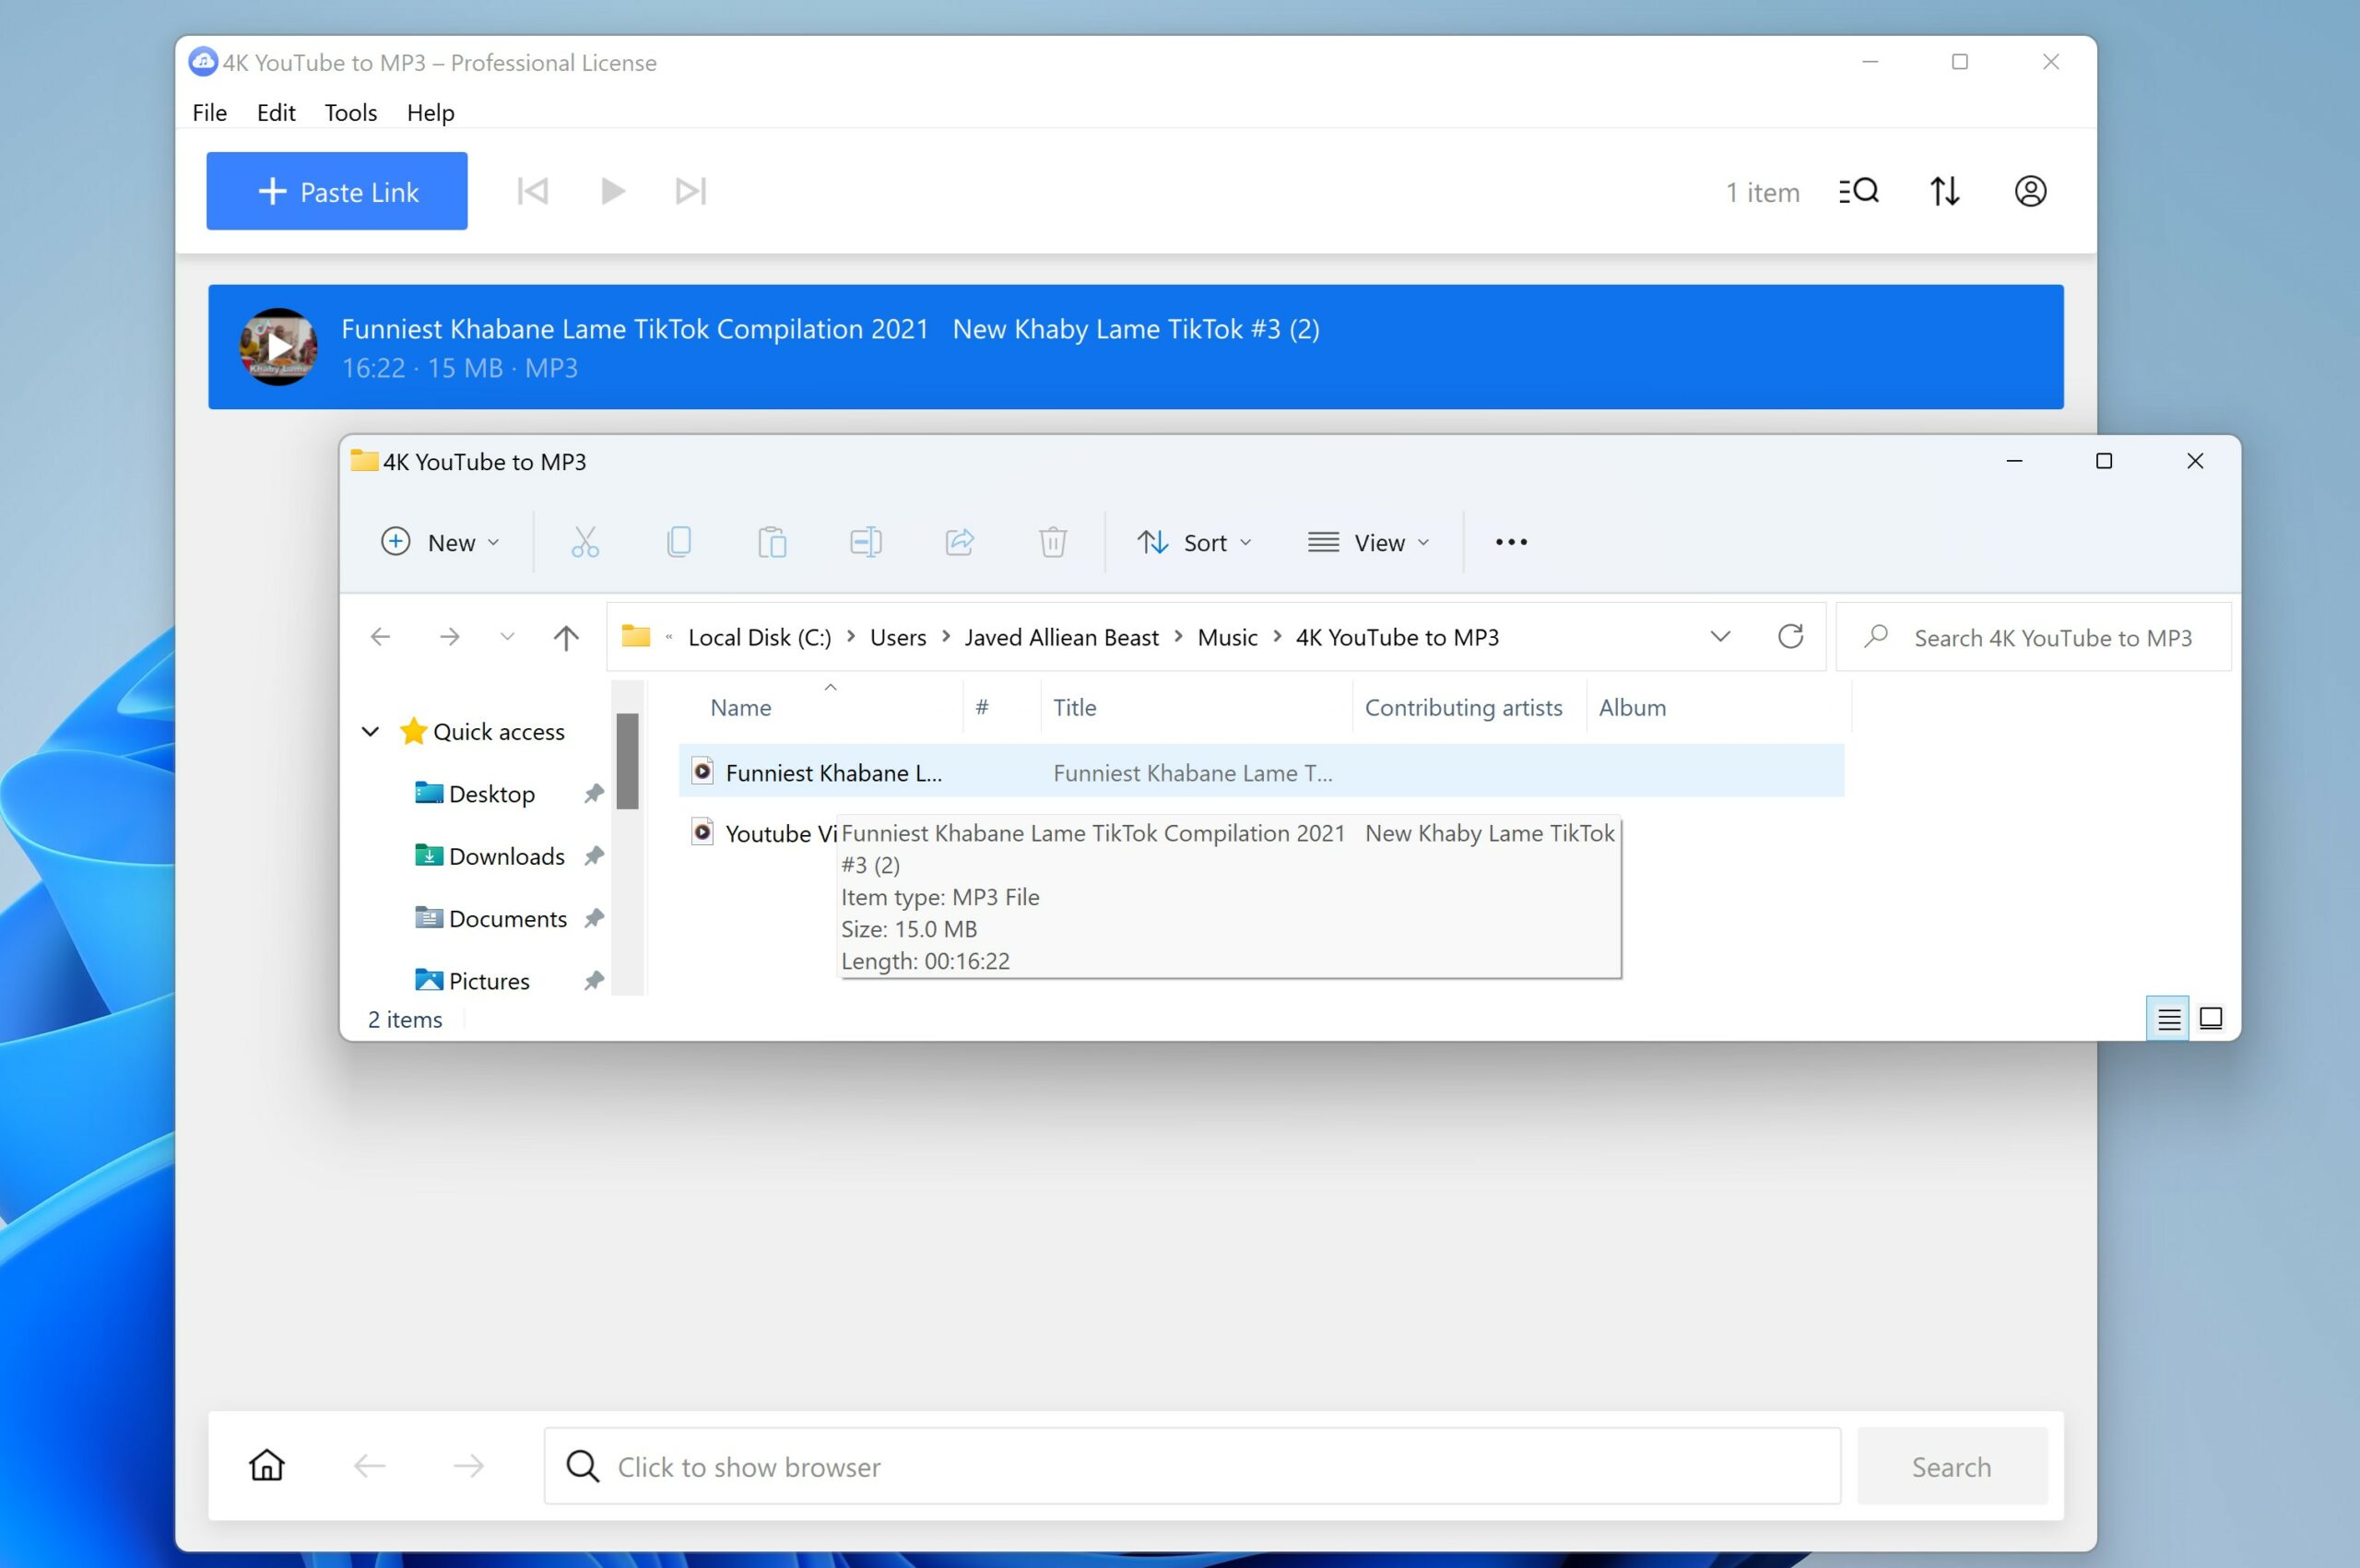The height and width of the screenshot is (1568, 2360).
Task: Skip to previous track
Action: [533, 191]
